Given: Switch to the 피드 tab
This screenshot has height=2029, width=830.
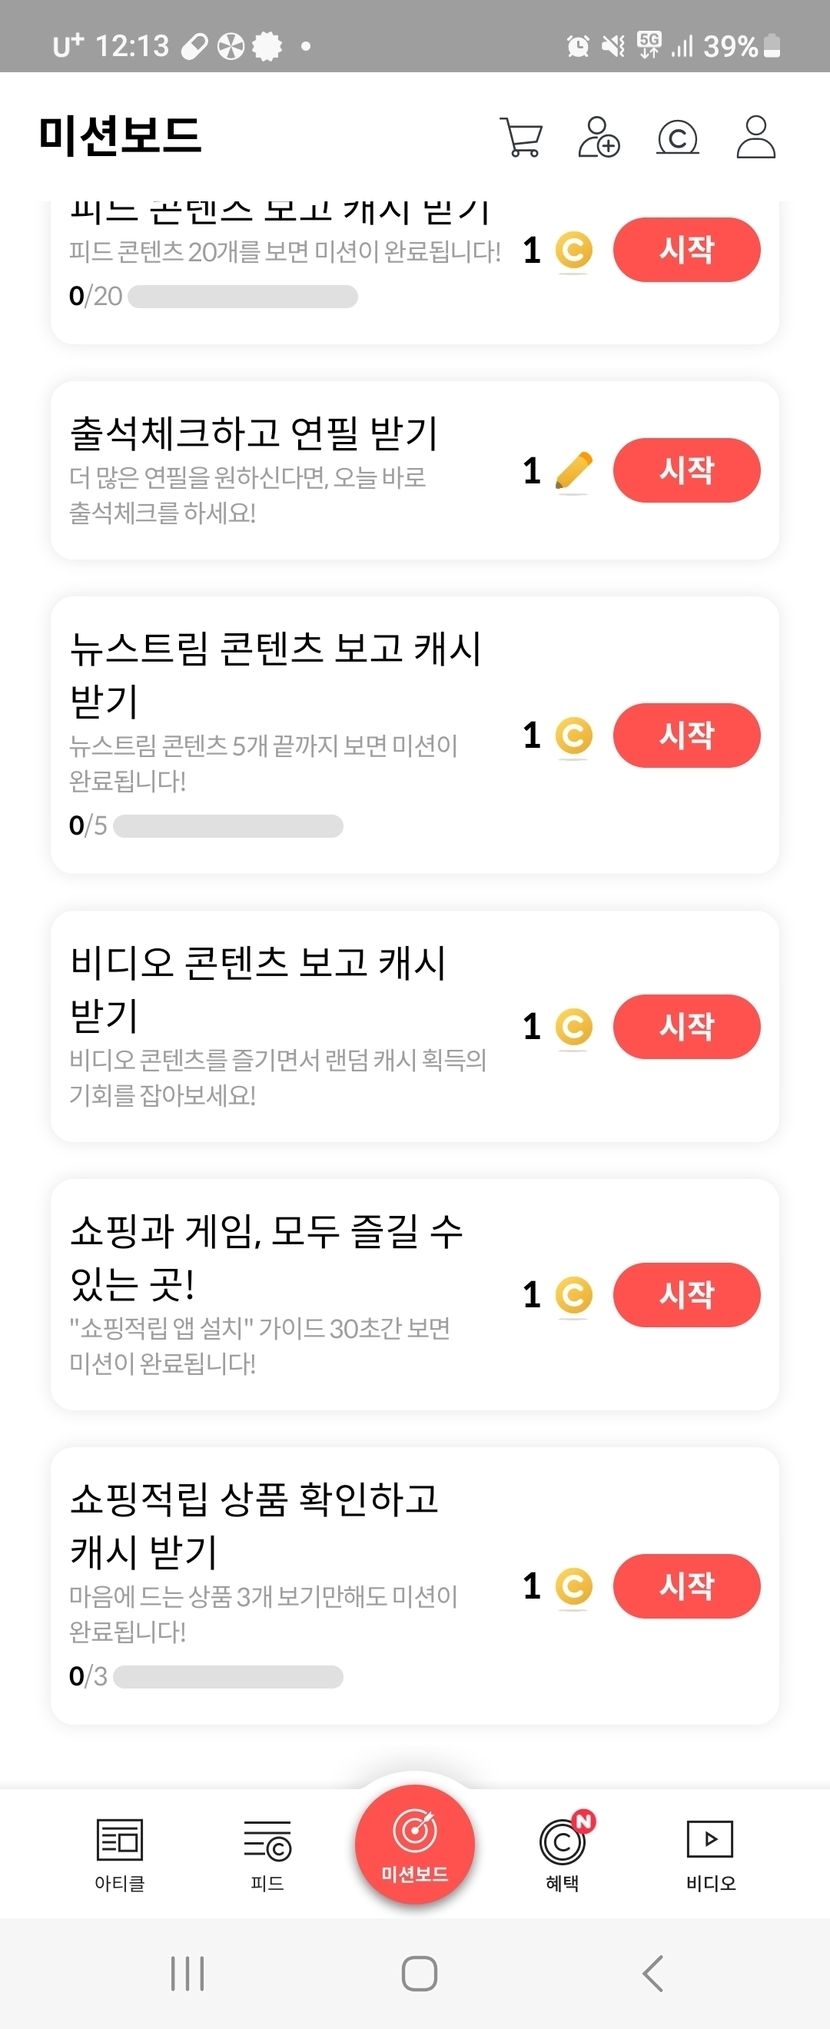Looking at the screenshot, I should 267,1854.
